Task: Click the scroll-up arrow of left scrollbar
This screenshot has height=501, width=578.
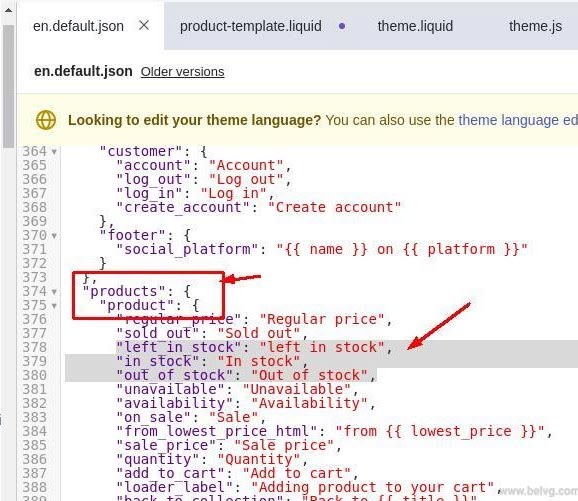Action: (x=8, y=10)
